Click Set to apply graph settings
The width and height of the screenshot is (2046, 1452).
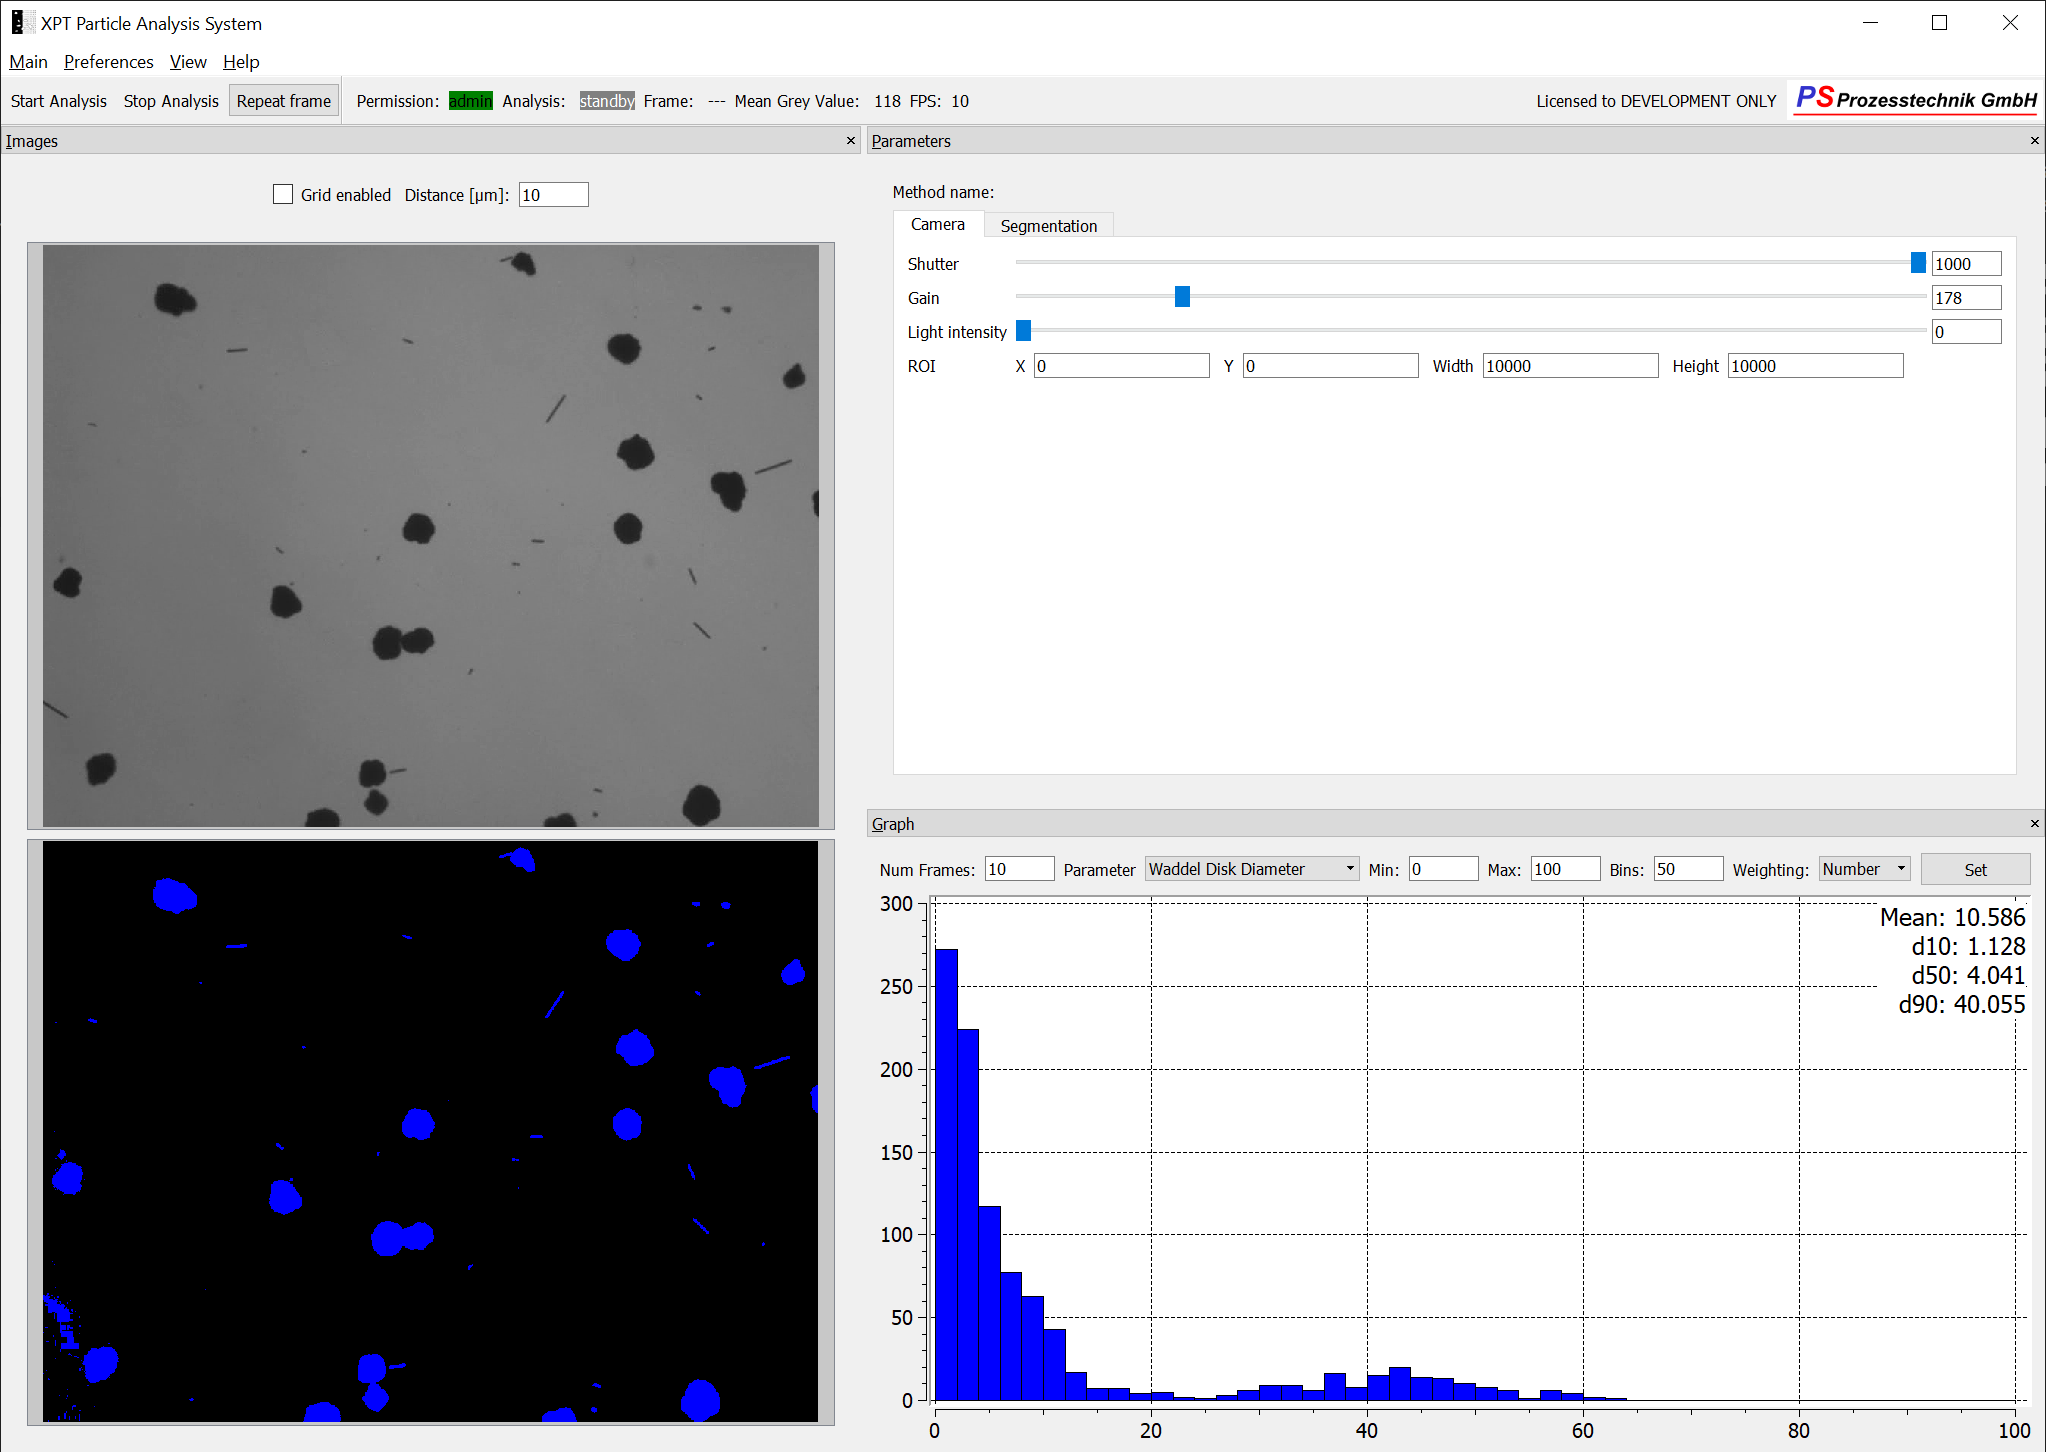(1974, 870)
